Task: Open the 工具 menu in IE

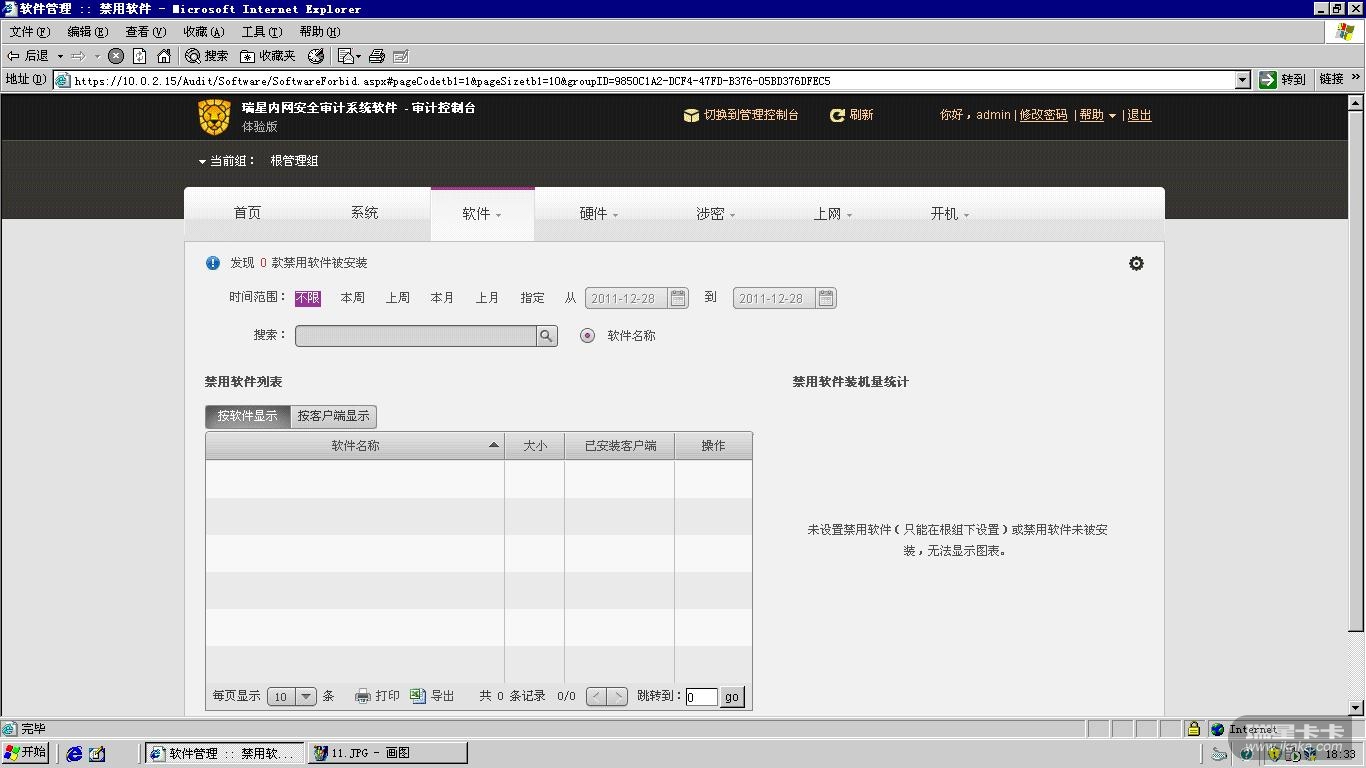Action: [x=261, y=32]
